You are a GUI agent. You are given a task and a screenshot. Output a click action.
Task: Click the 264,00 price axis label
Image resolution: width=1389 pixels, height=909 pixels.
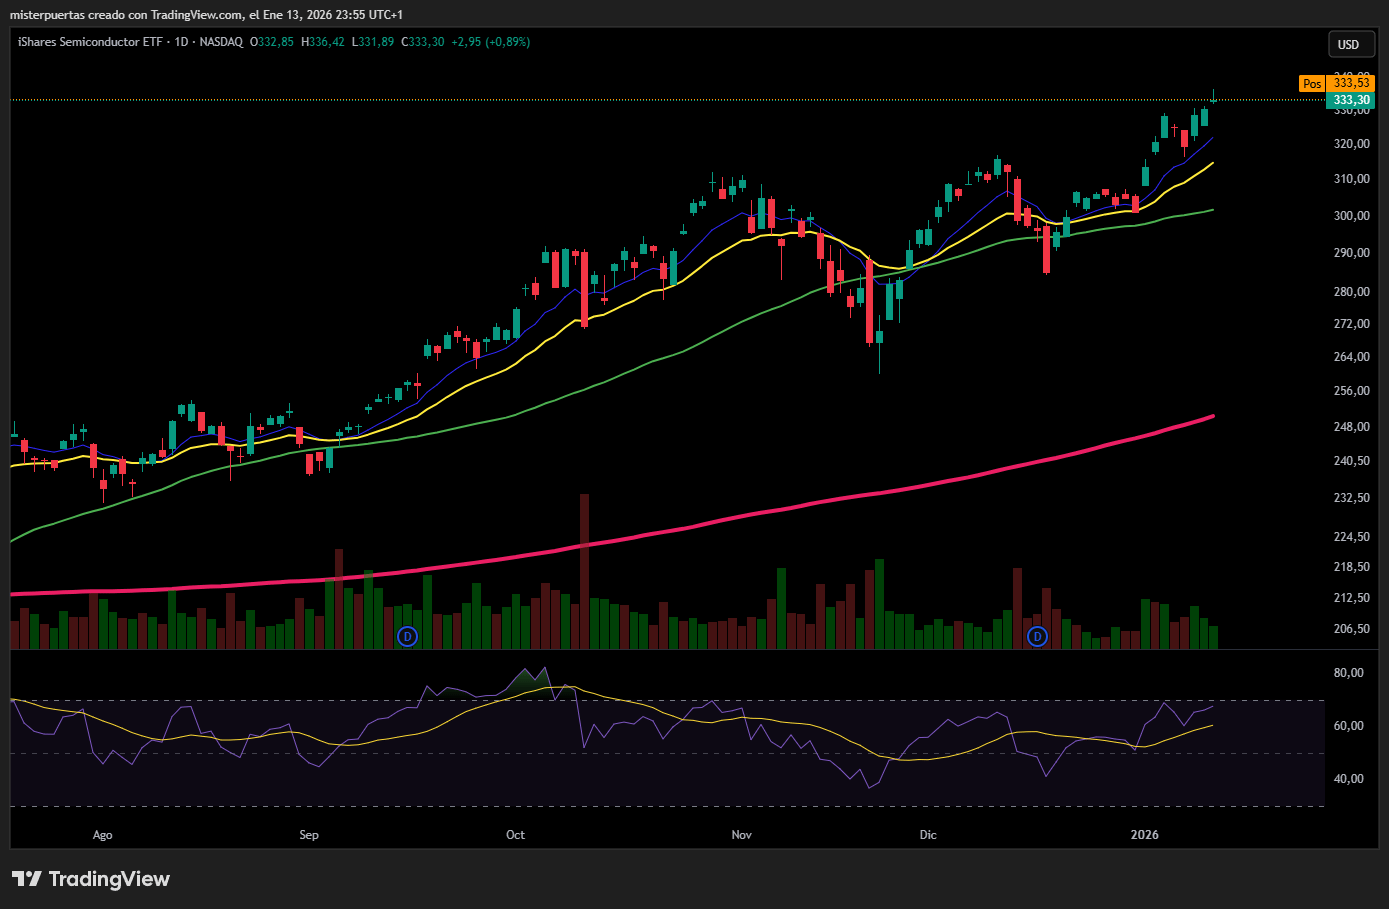[x=1351, y=357]
